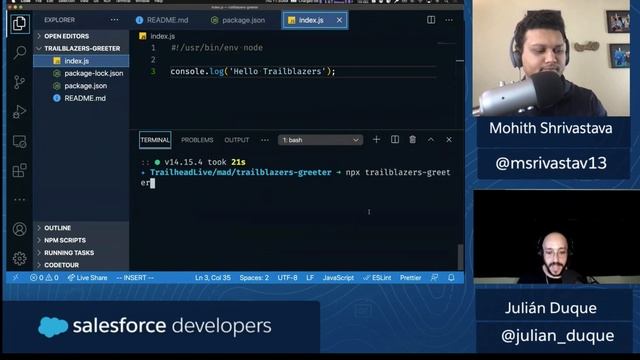The image size is (640, 360).
Task: Open the Remote Explorer view
Action: tap(19, 141)
